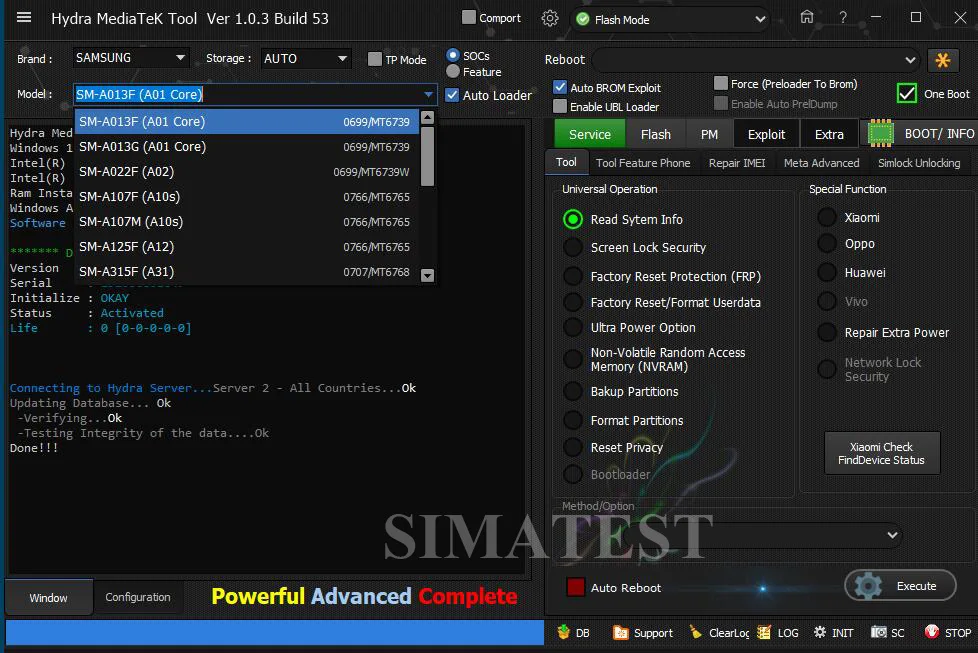
Task: Select Format Partitions option
Action: (573, 420)
